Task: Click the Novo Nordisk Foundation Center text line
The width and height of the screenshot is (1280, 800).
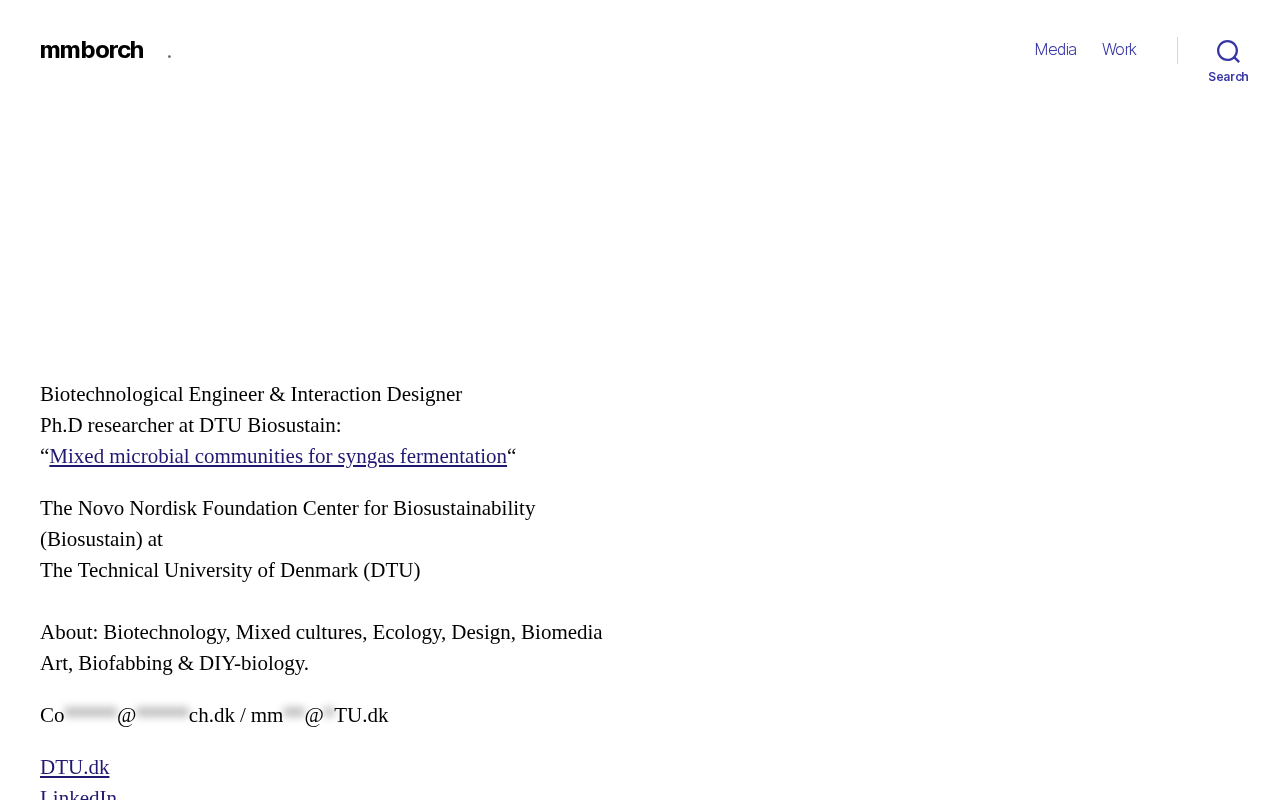Action: pyautogui.click(x=287, y=509)
